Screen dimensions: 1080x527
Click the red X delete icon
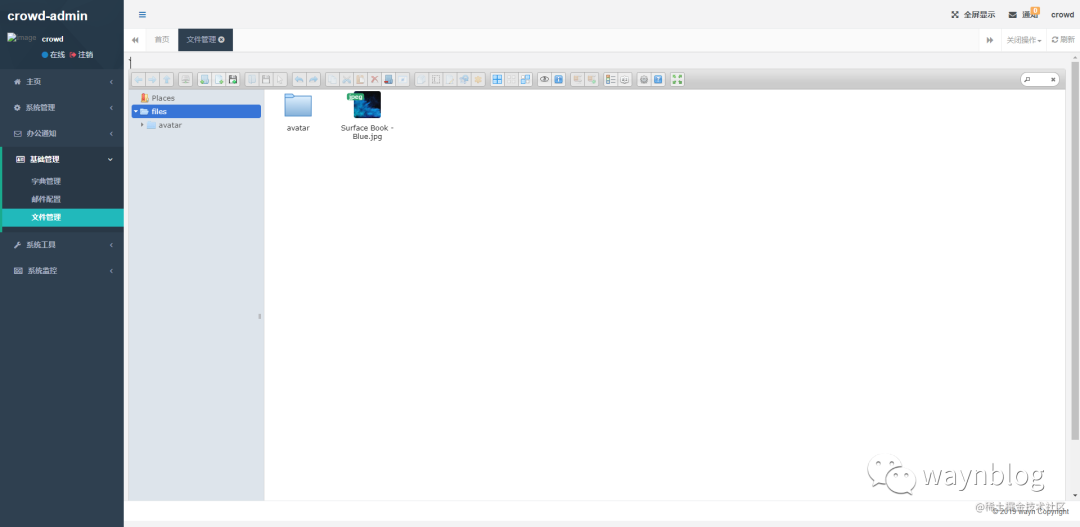point(374,79)
